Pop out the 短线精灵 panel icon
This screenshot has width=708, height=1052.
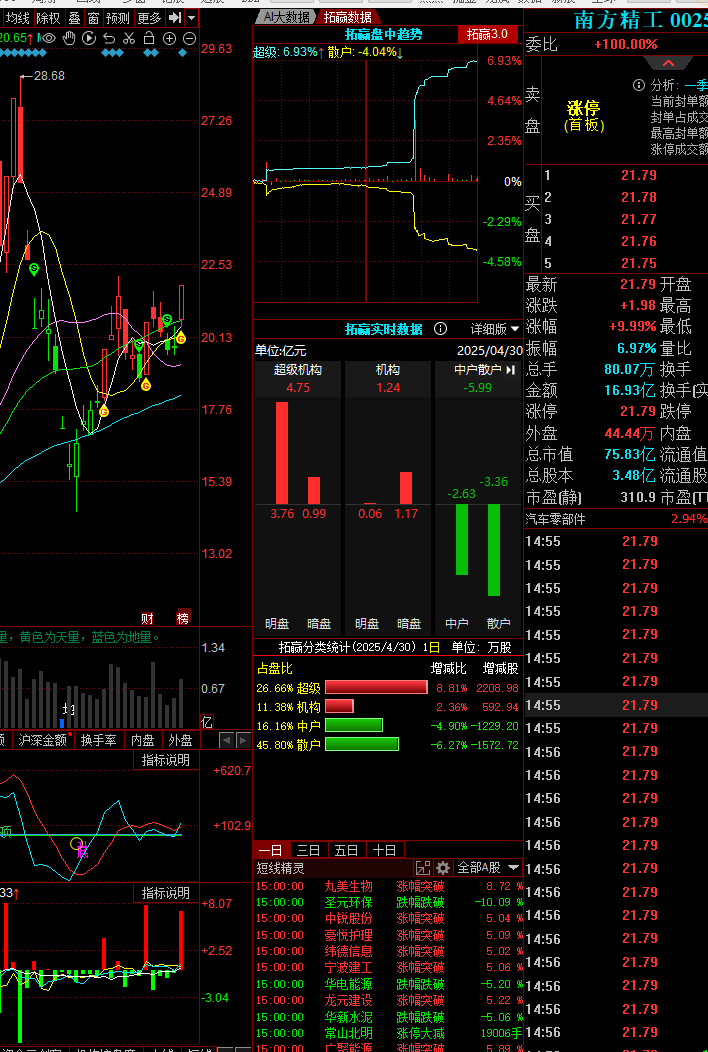[x=423, y=867]
